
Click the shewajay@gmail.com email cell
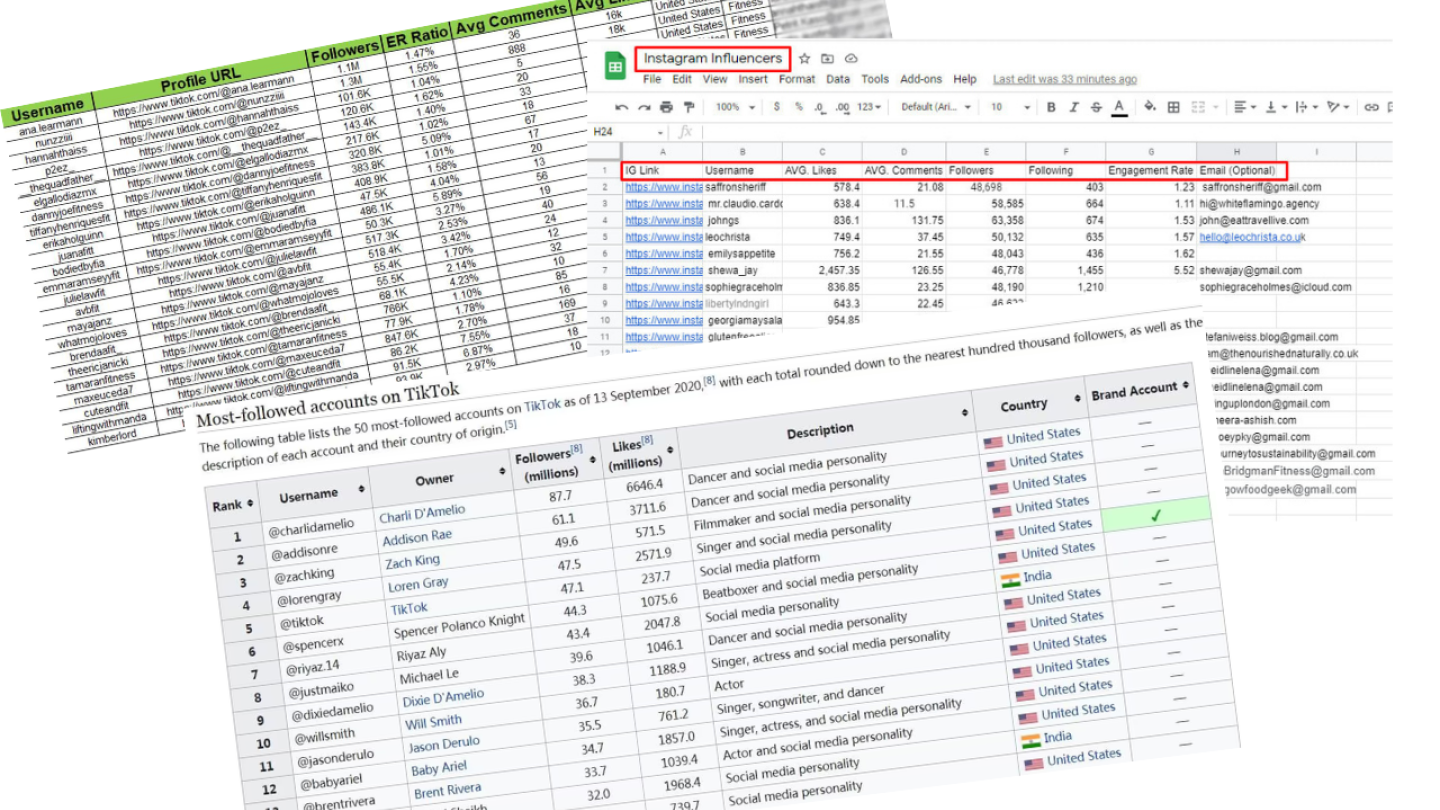[1251, 270]
